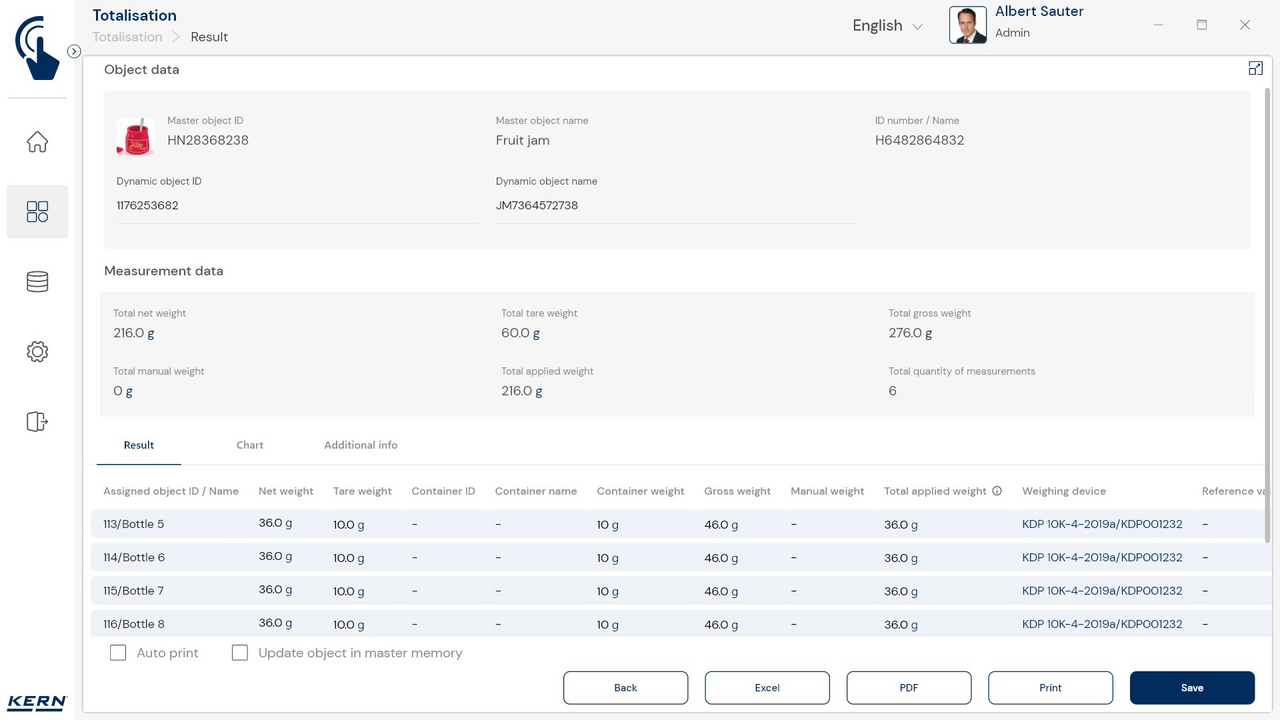The width and height of the screenshot is (1280, 720).
Task: Click the fruit jam product thumbnail
Action: (135, 136)
